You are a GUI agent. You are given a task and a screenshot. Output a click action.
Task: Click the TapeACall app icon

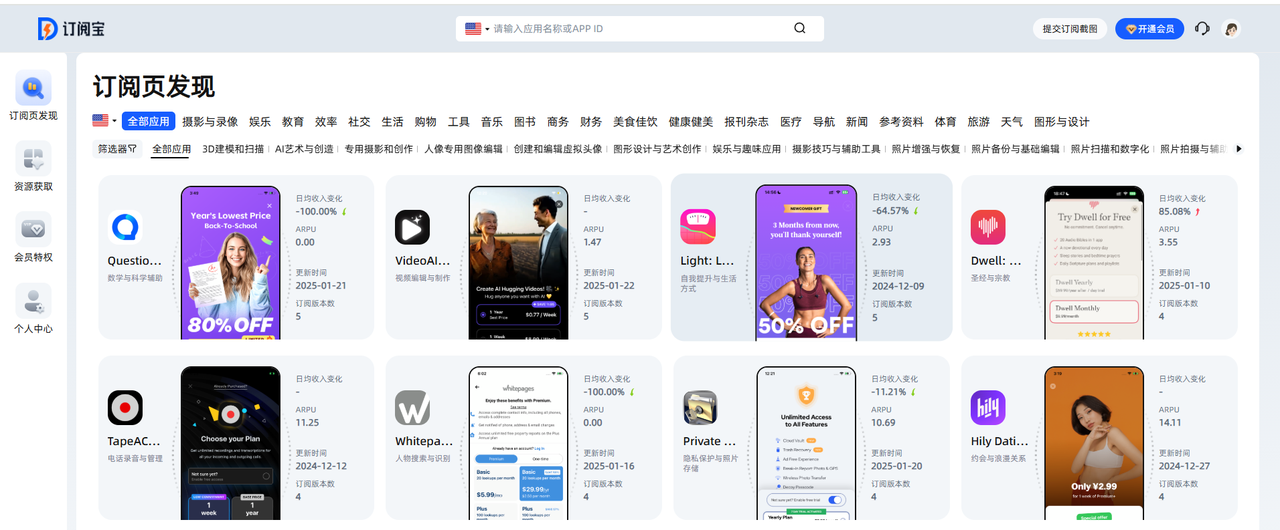pyautogui.click(x=125, y=408)
